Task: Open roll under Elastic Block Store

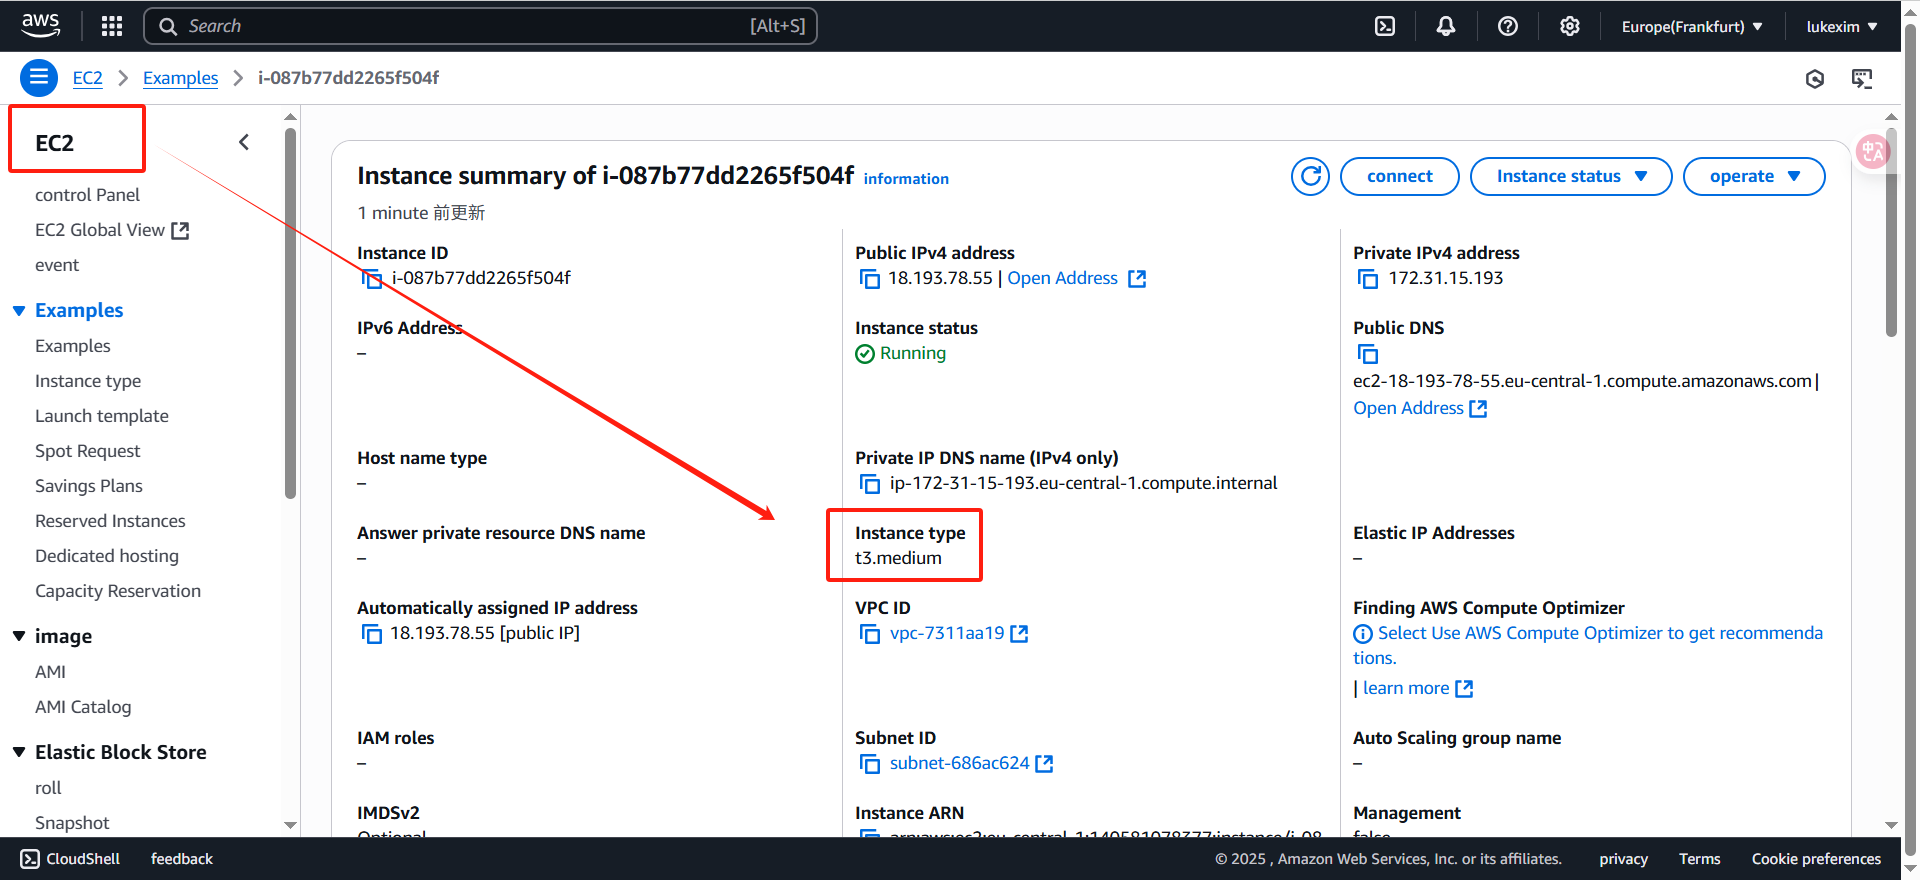Action: 48,788
